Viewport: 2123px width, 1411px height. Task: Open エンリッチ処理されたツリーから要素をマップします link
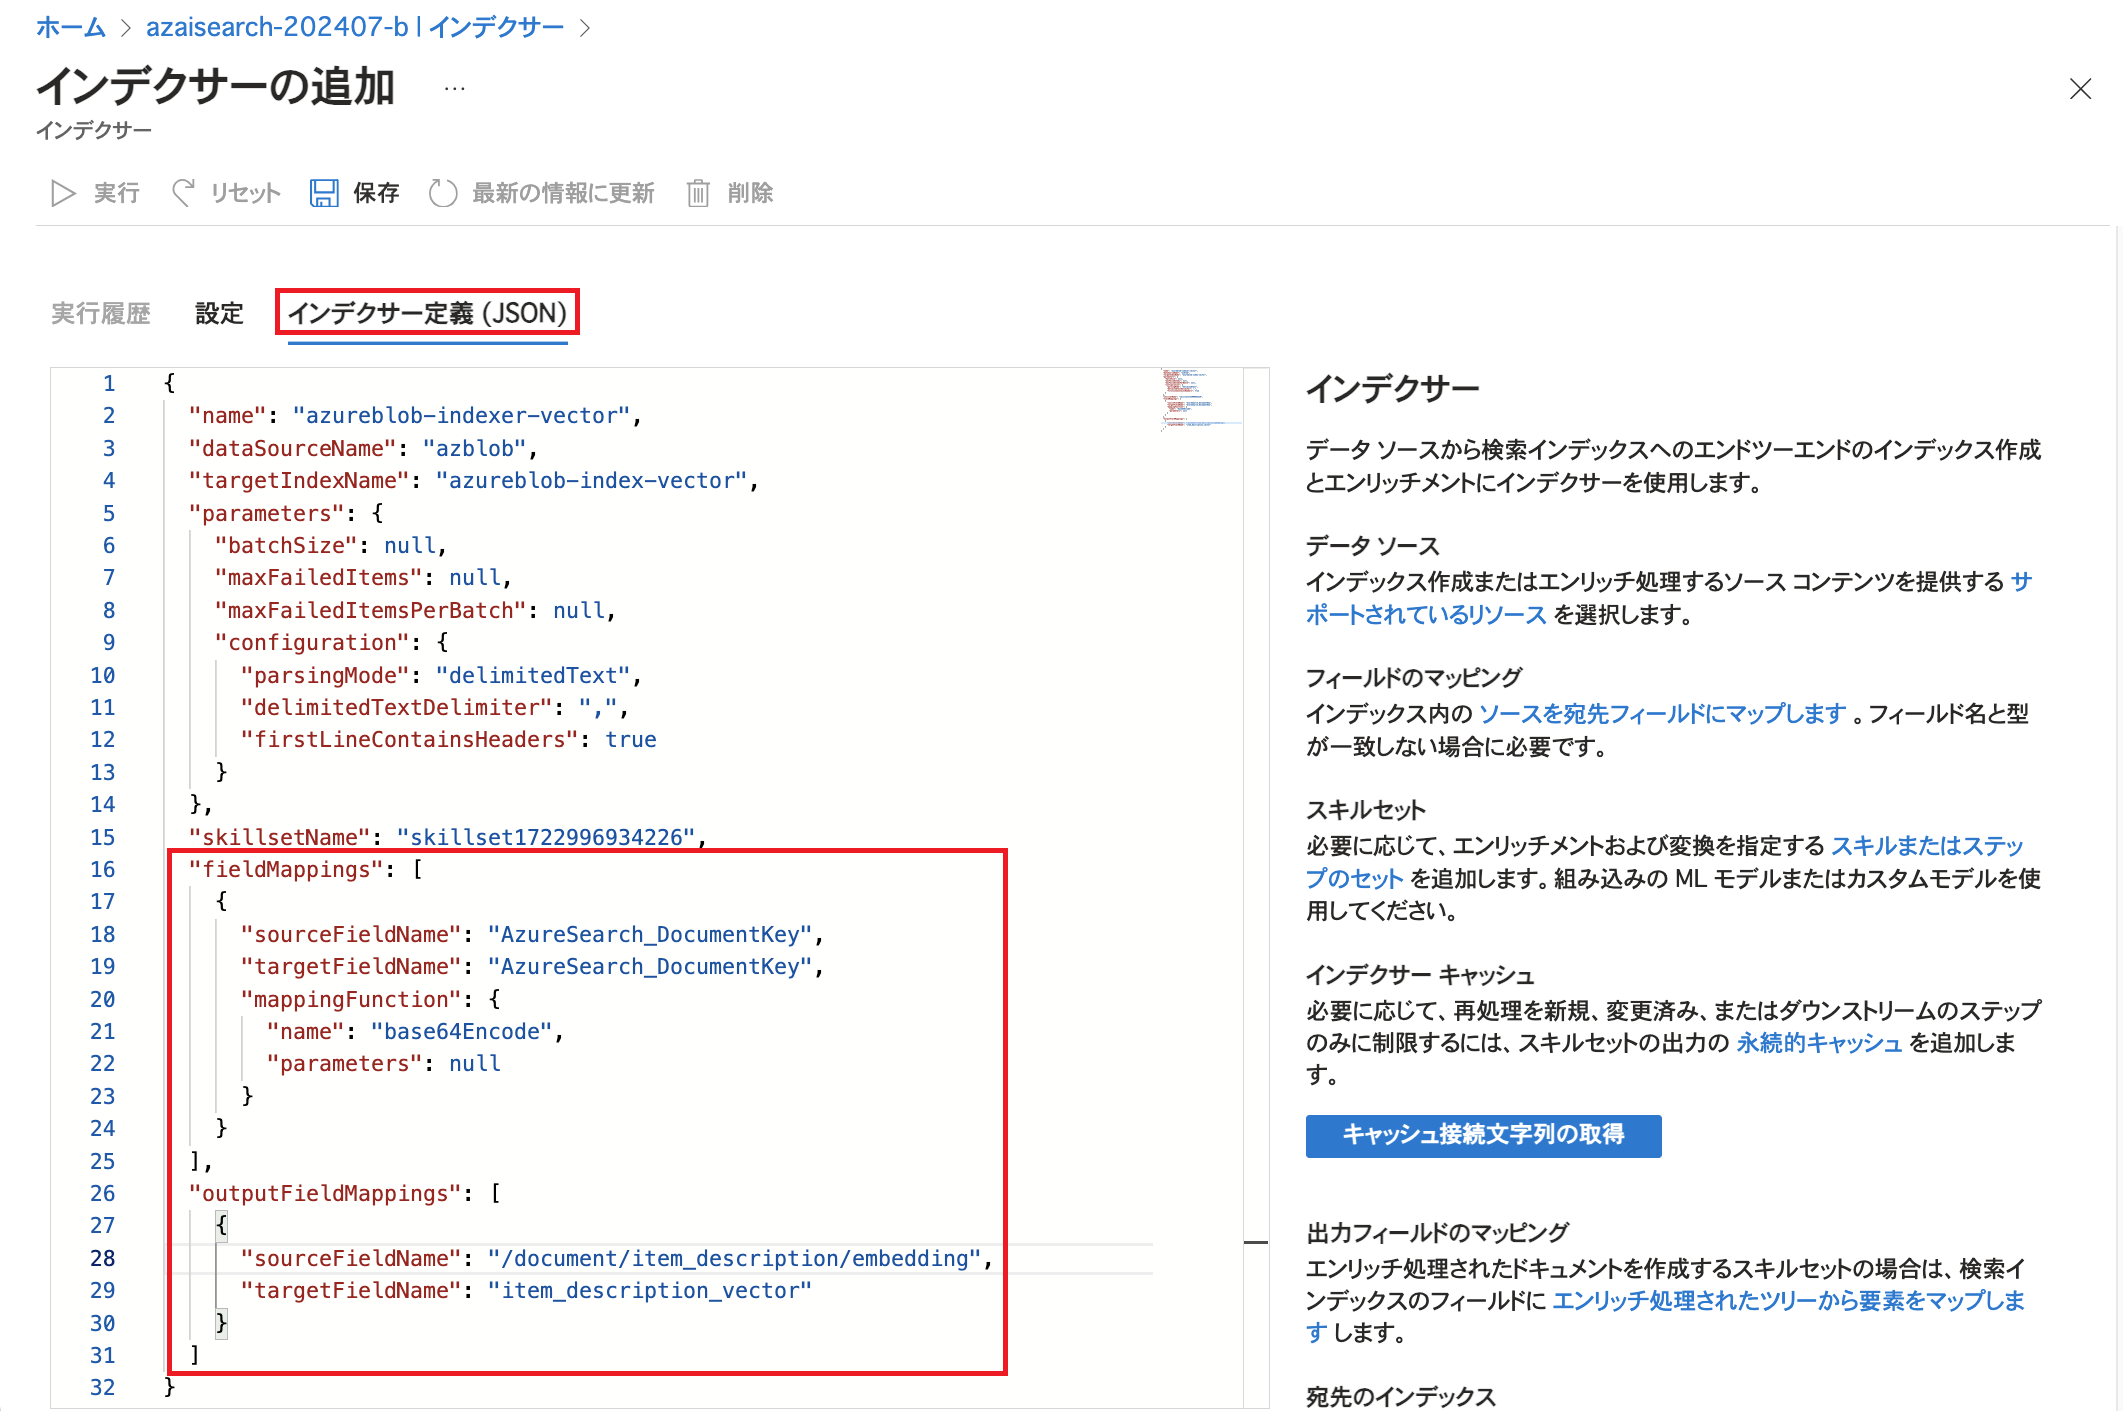coord(1788,1301)
